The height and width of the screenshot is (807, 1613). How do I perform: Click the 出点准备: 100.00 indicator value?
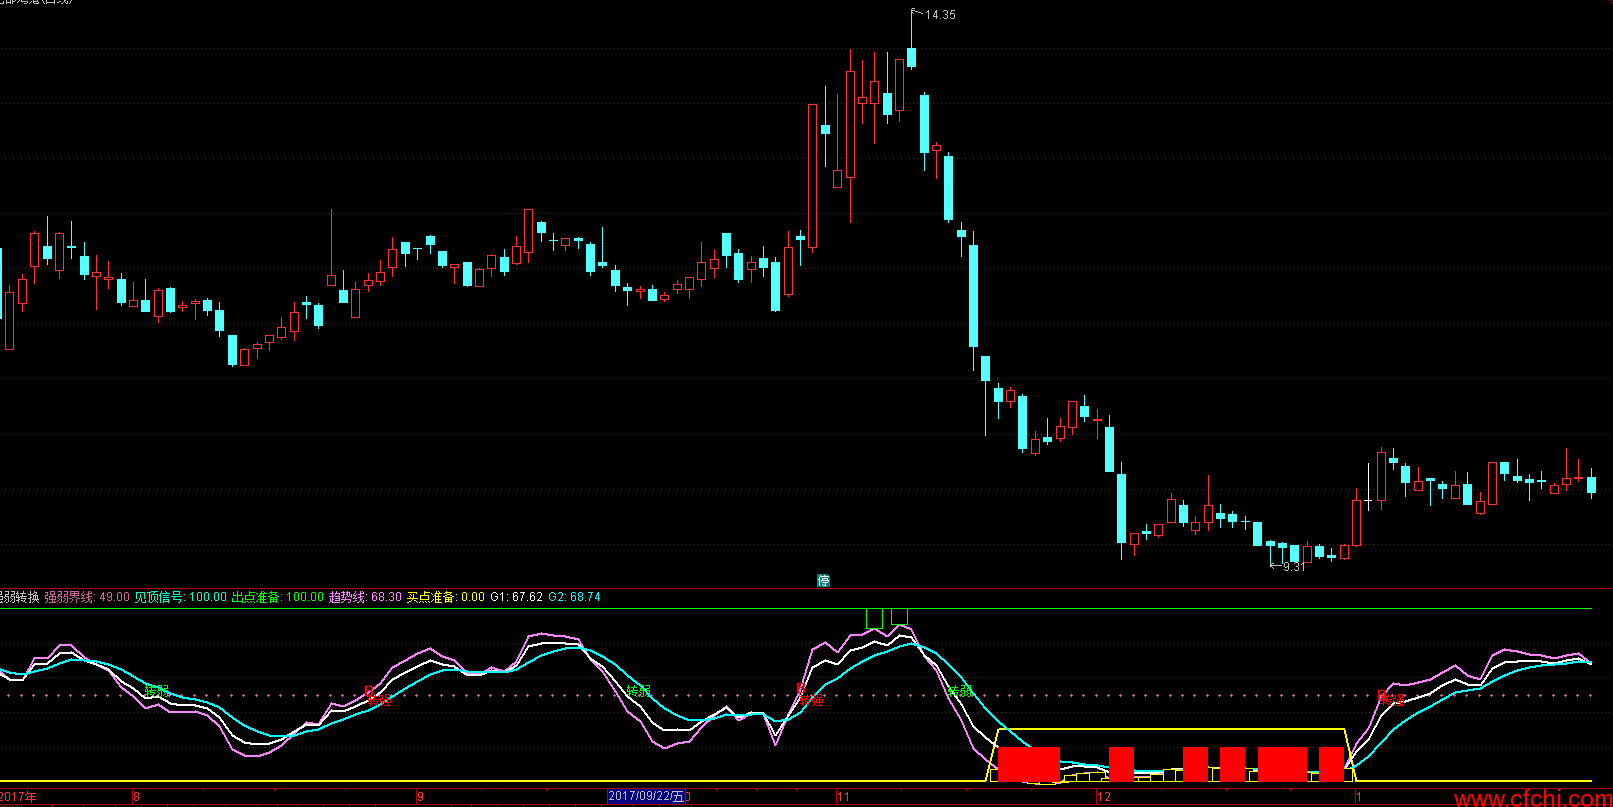coord(278,597)
